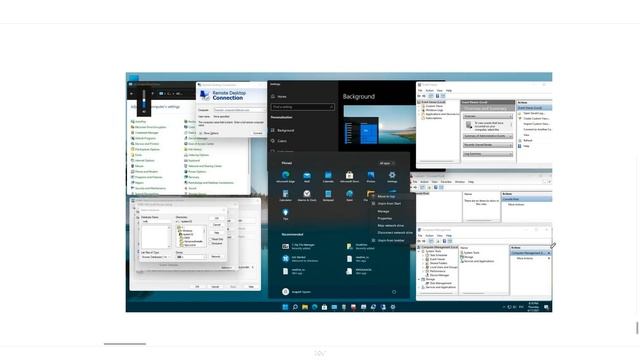
Task: Open Paint from Start pinned apps
Action: click(349, 195)
